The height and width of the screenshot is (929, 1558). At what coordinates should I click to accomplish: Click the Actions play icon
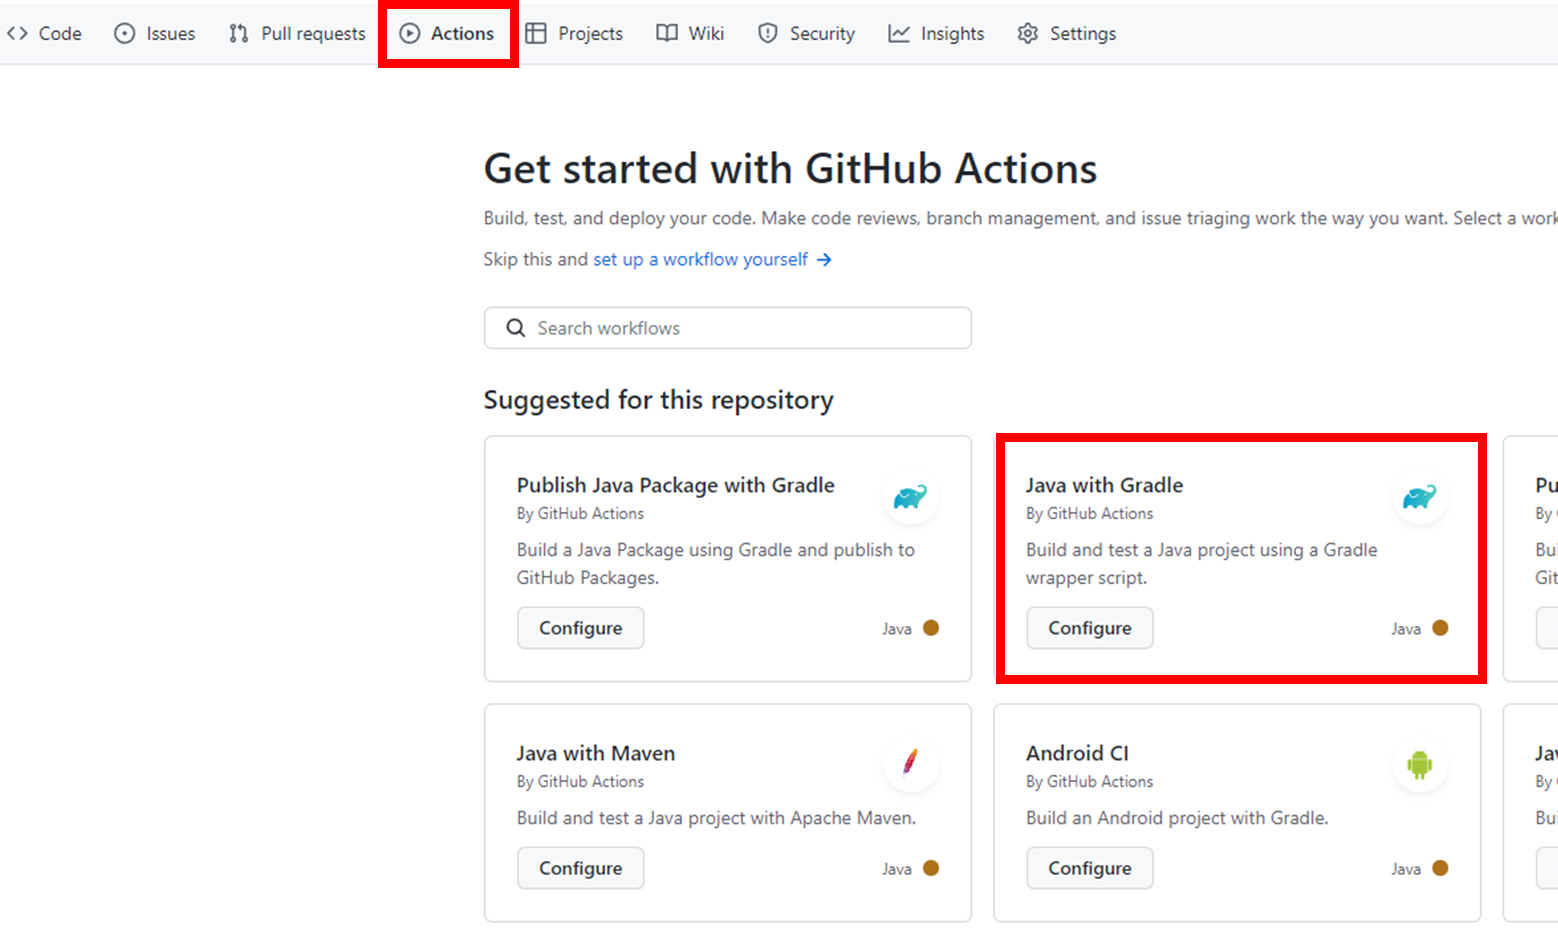(409, 33)
